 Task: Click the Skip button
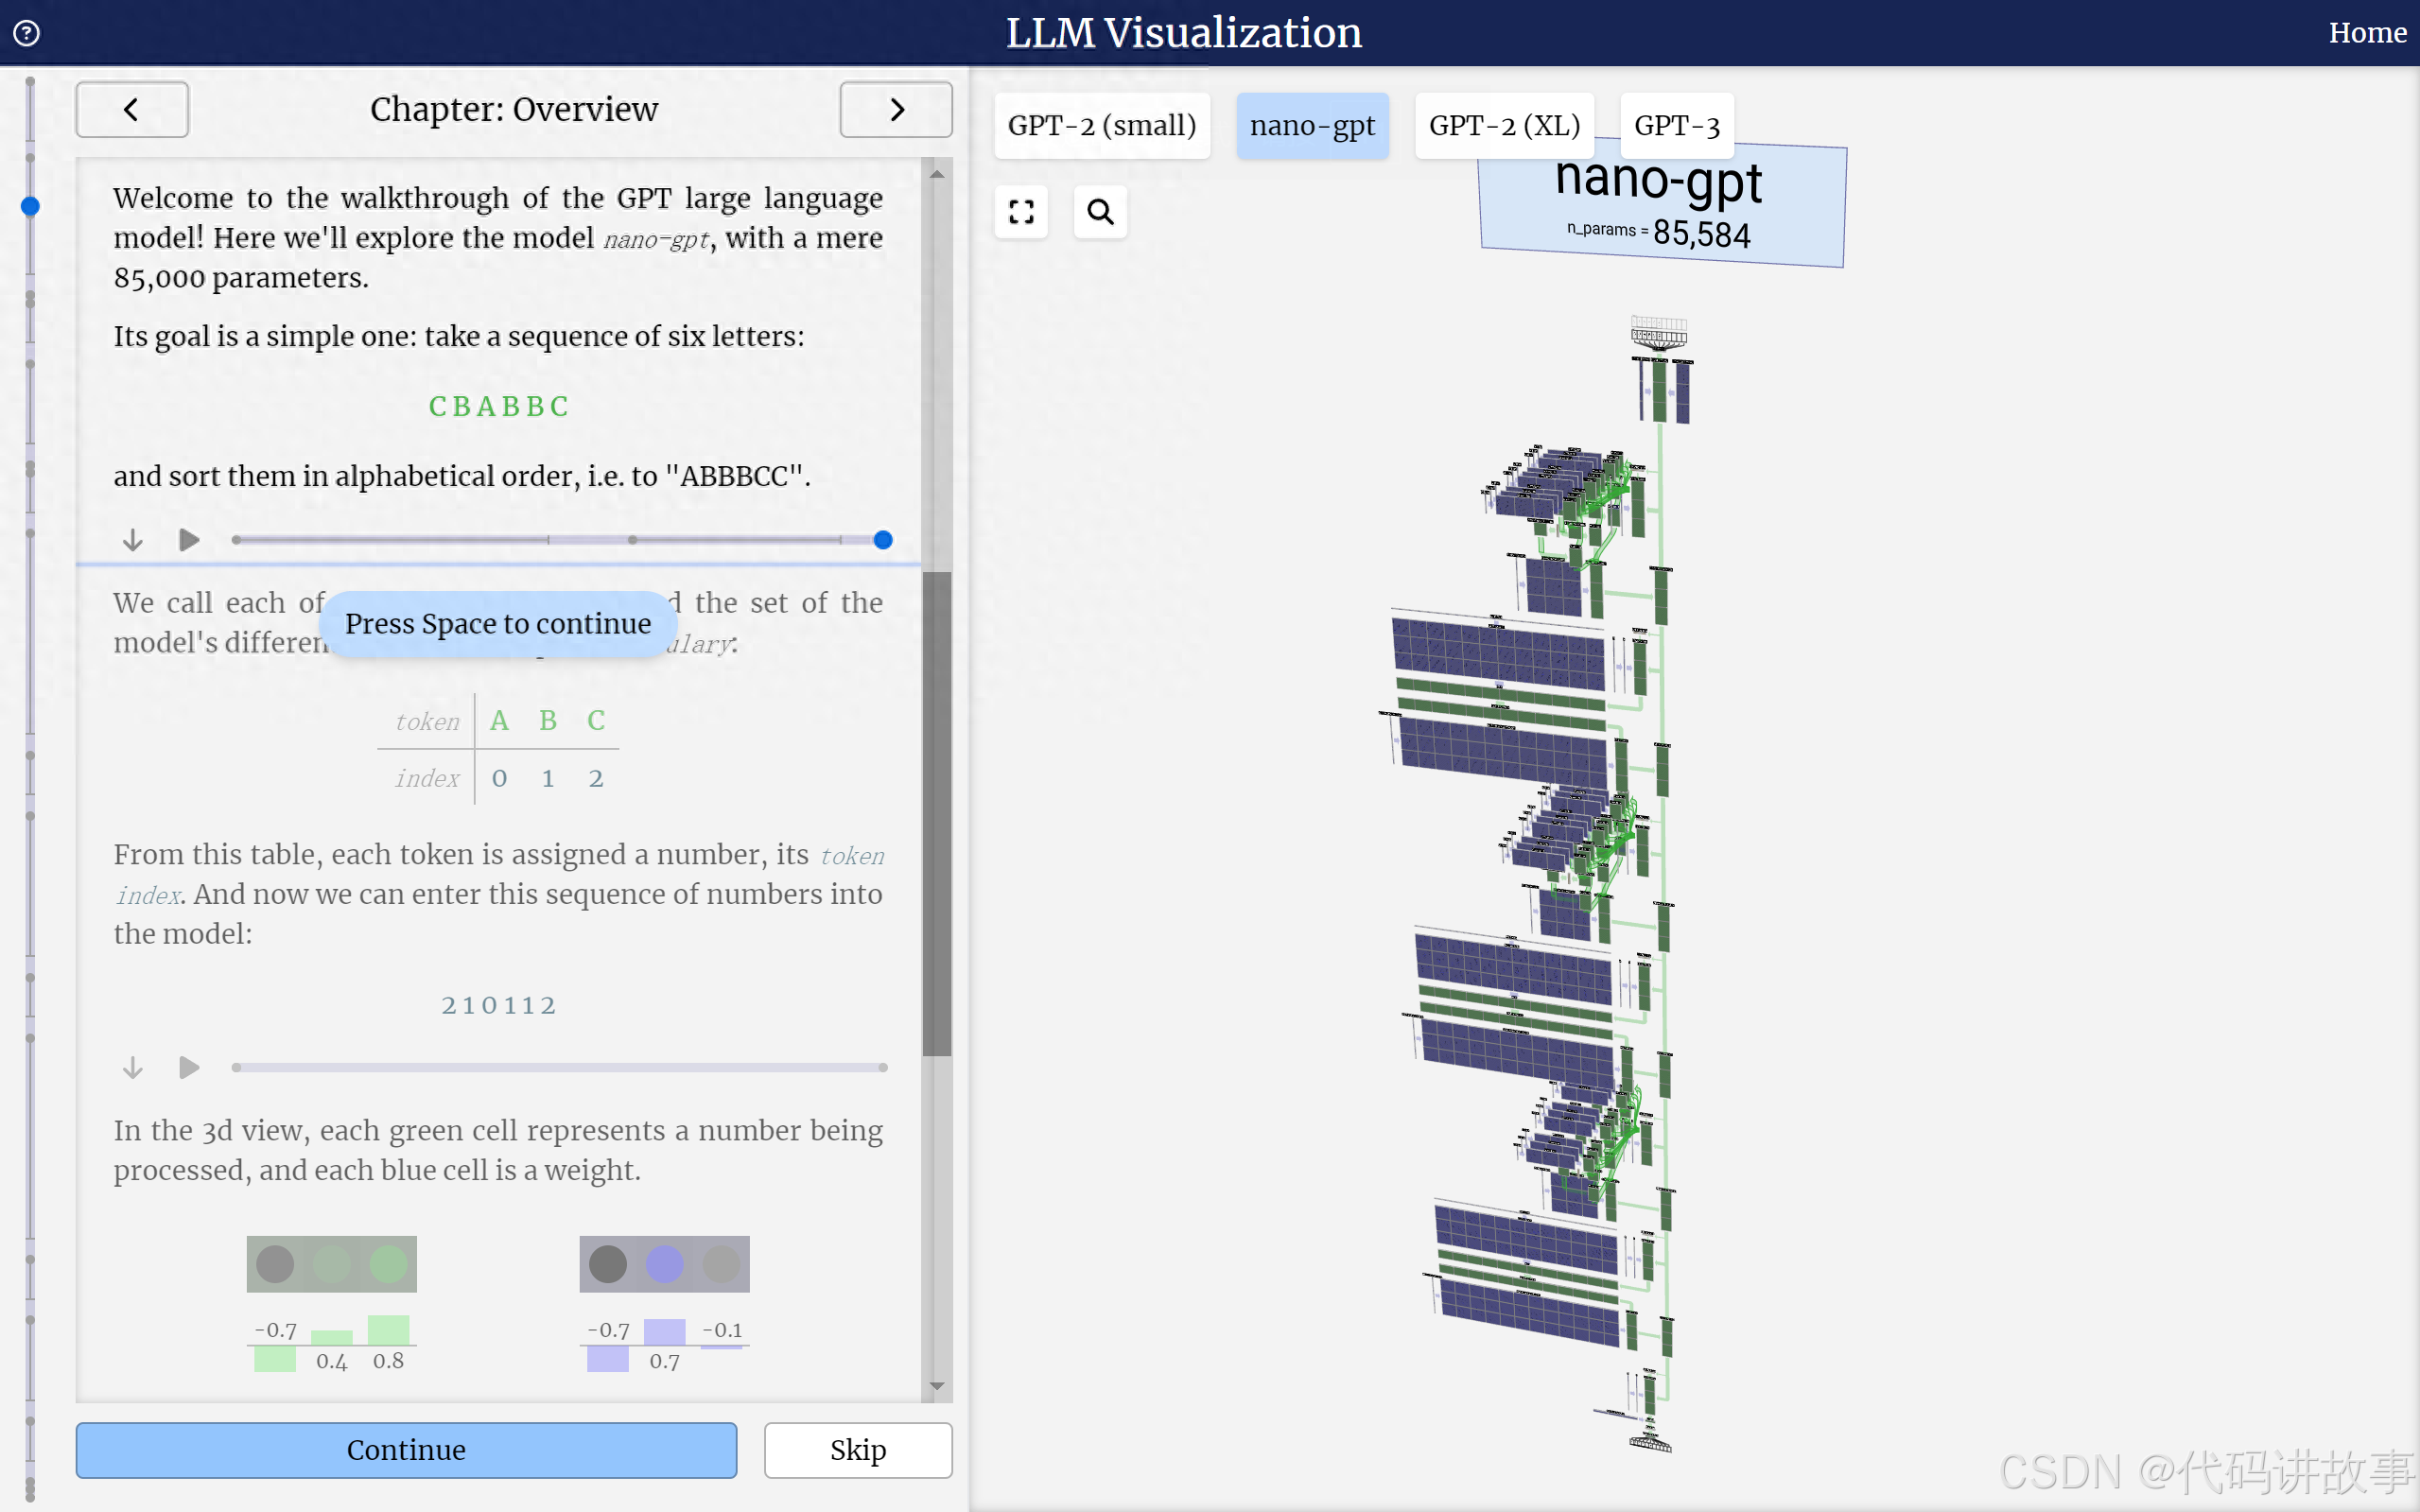[x=858, y=1450]
